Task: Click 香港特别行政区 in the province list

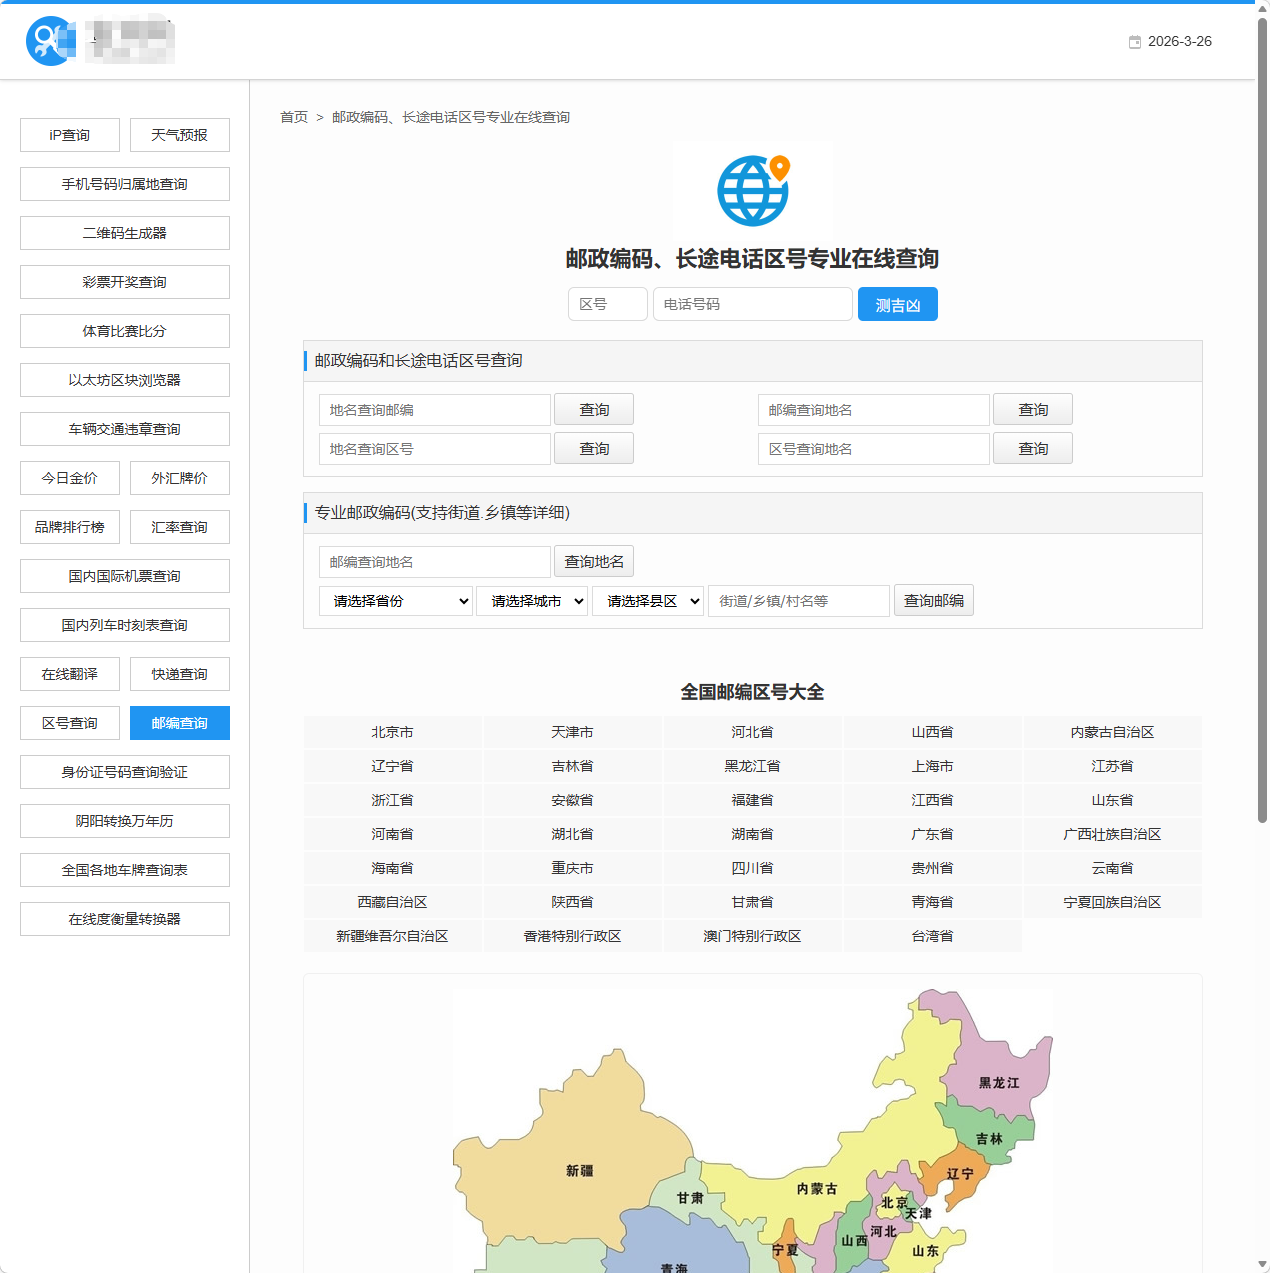Action: tap(572, 936)
